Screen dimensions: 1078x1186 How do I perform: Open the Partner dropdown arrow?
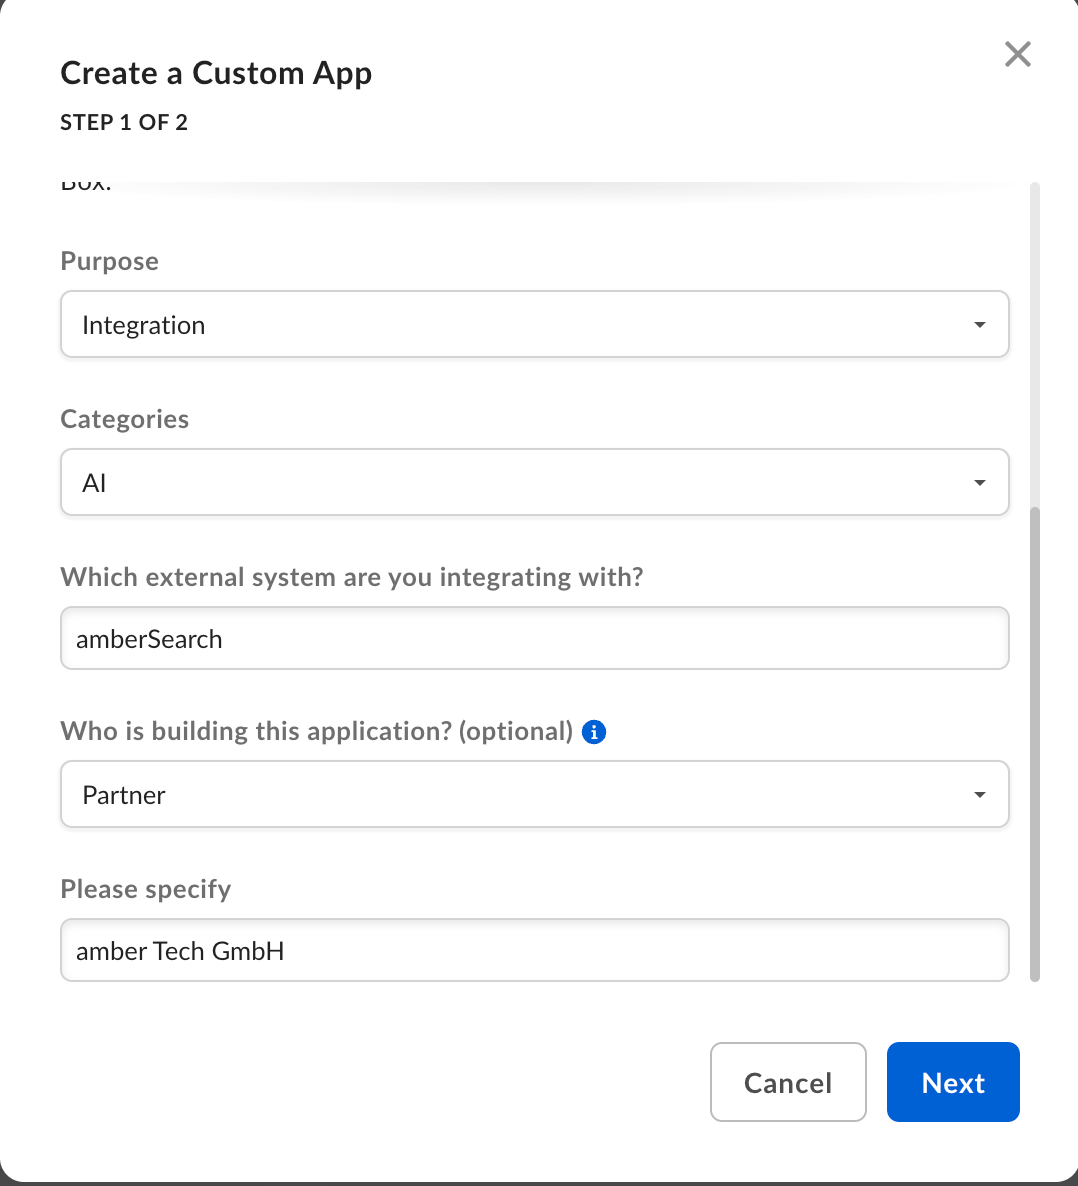click(x=980, y=794)
